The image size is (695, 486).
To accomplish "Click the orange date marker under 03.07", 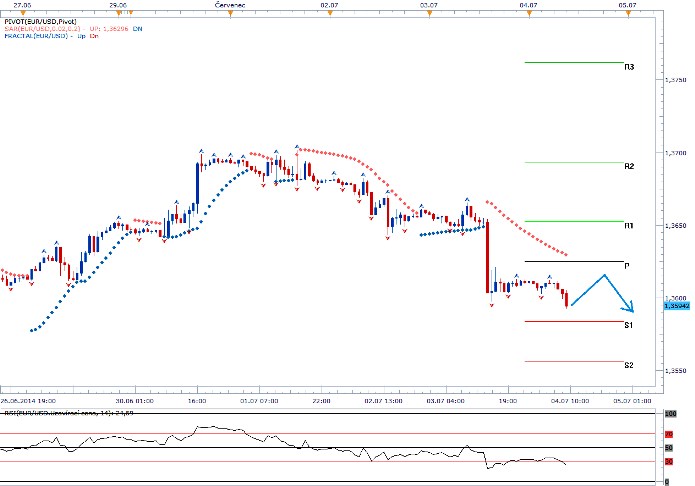I will pos(428,13).
